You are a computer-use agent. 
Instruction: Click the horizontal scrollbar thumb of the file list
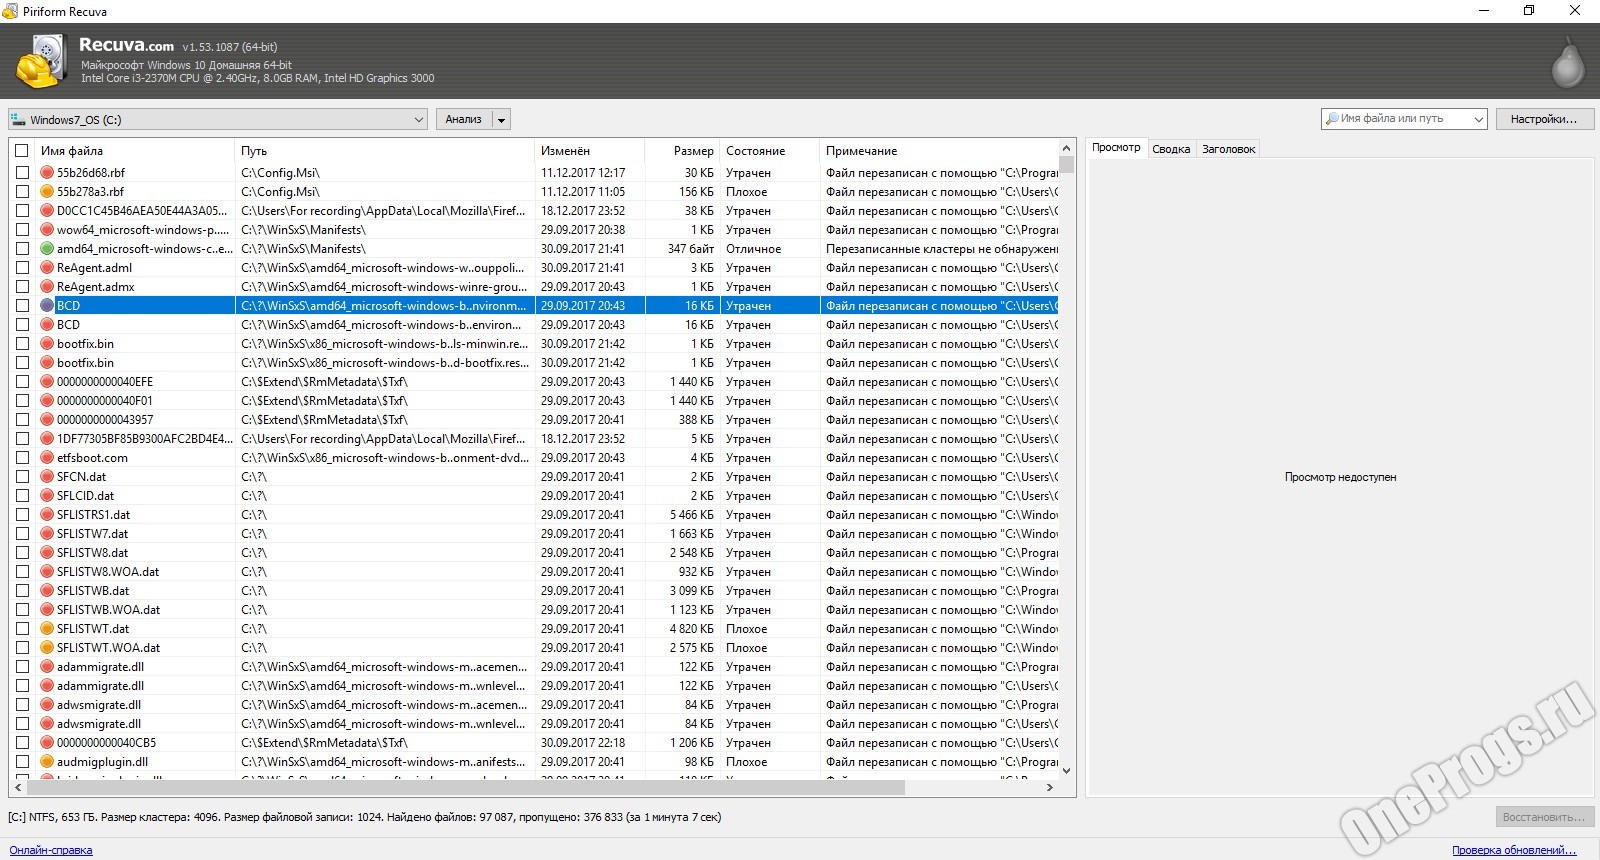point(465,787)
